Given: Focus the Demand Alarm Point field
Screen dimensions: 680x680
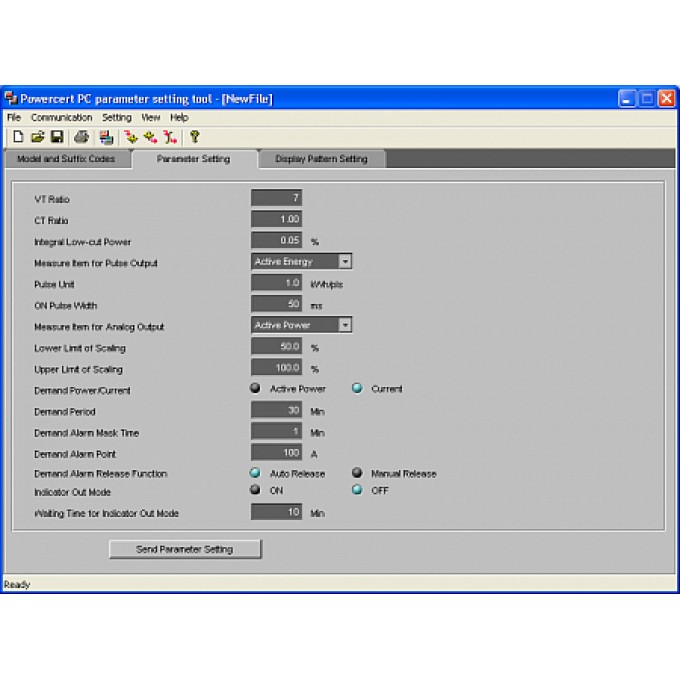Looking at the screenshot, I should 276,453.
